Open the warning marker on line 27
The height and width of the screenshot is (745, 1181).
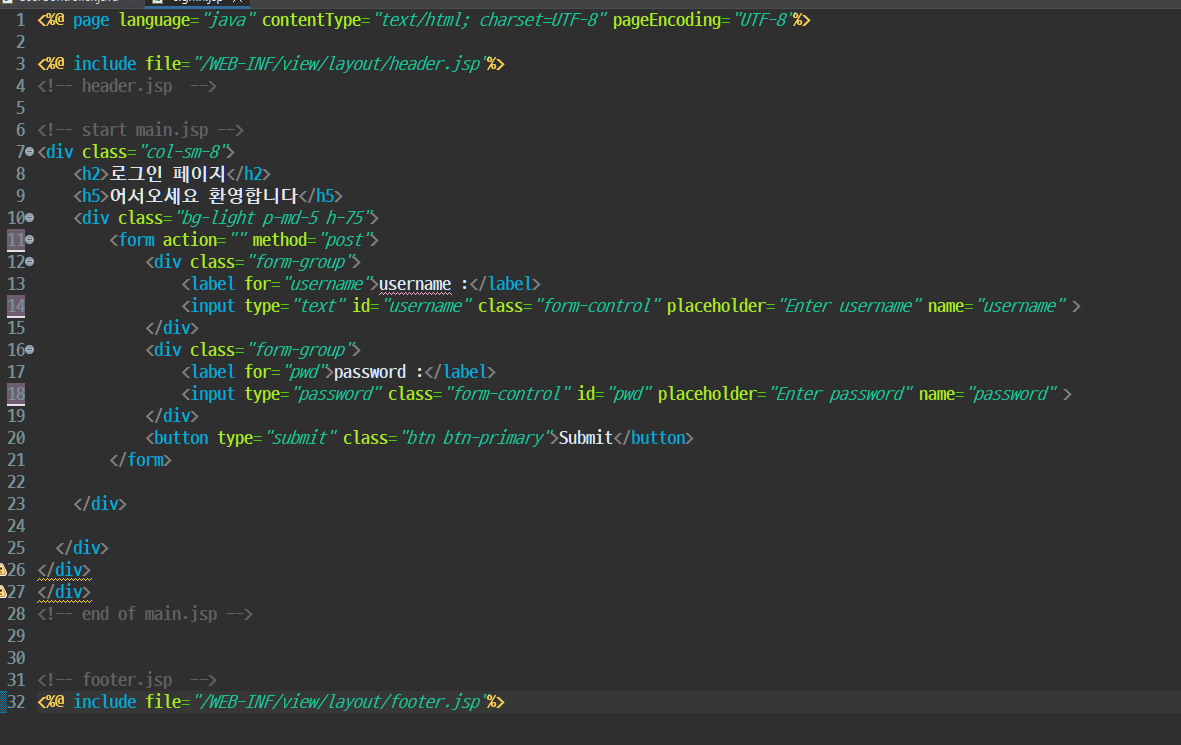click(x=3, y=591)
